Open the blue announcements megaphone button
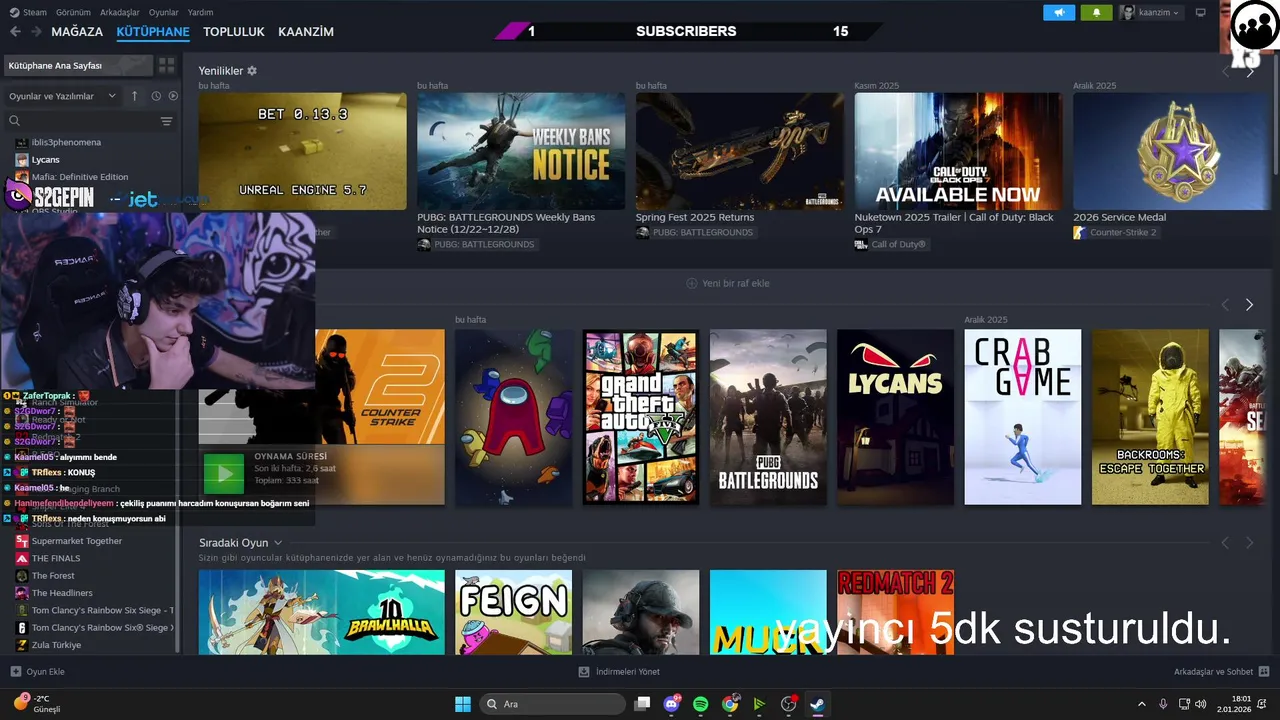The image size is (1280, 720). 1059,12
